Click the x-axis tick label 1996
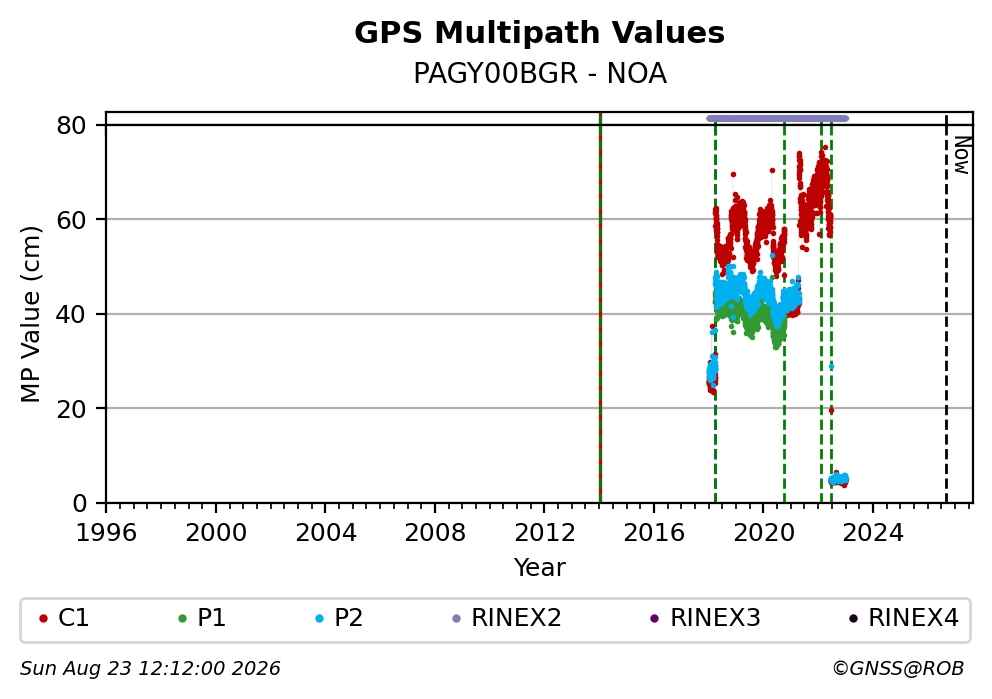This screenshot has width=992, height=699. pos(106,533)
